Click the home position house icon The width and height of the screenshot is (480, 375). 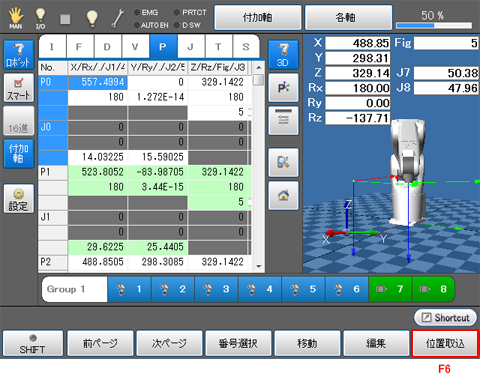tap(283, 195)
